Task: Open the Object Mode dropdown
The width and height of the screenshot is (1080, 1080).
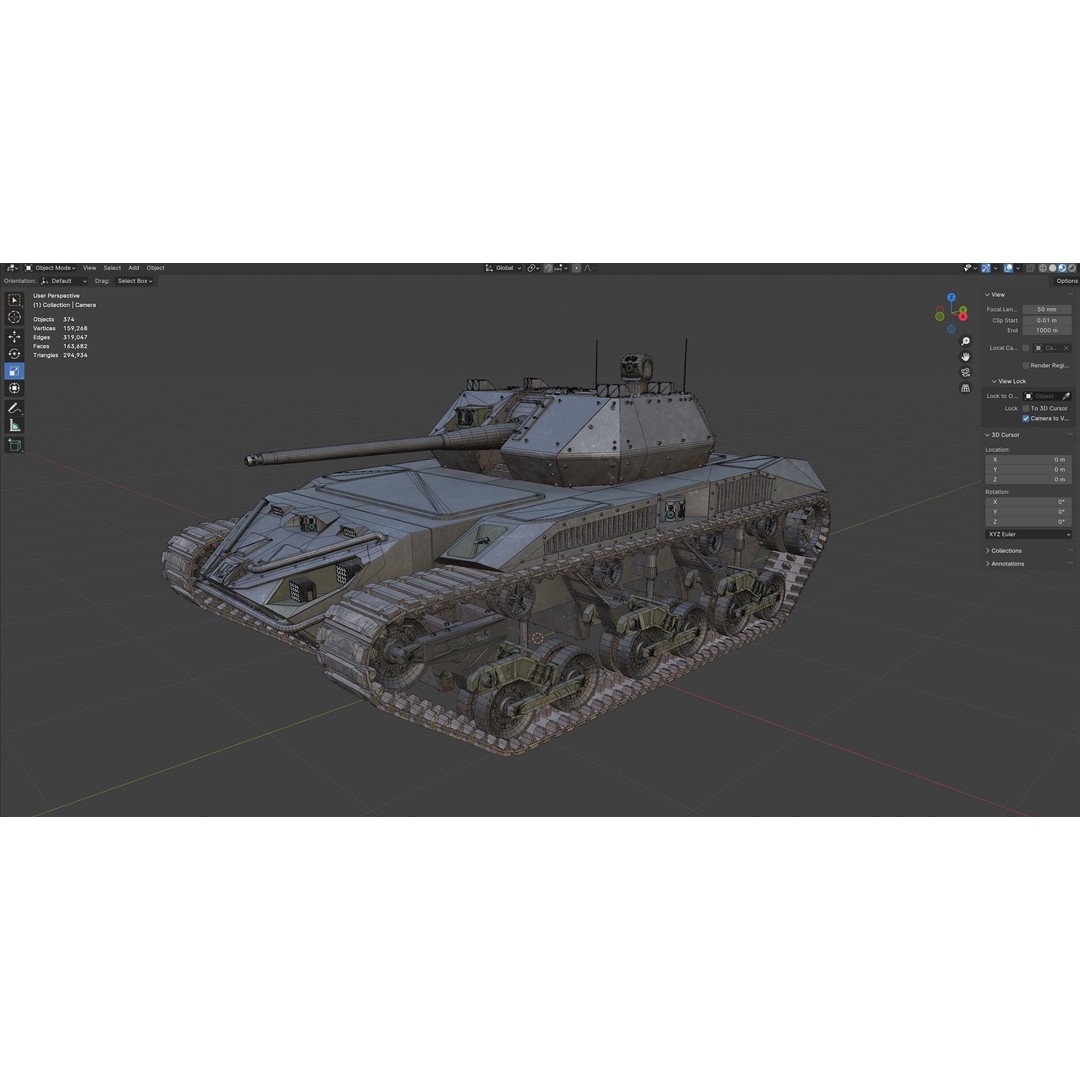Action: [55, 267]
